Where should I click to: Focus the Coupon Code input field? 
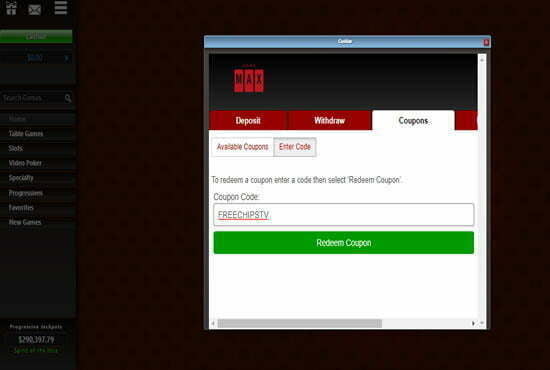pyautogui.click(x=343, y=215)
